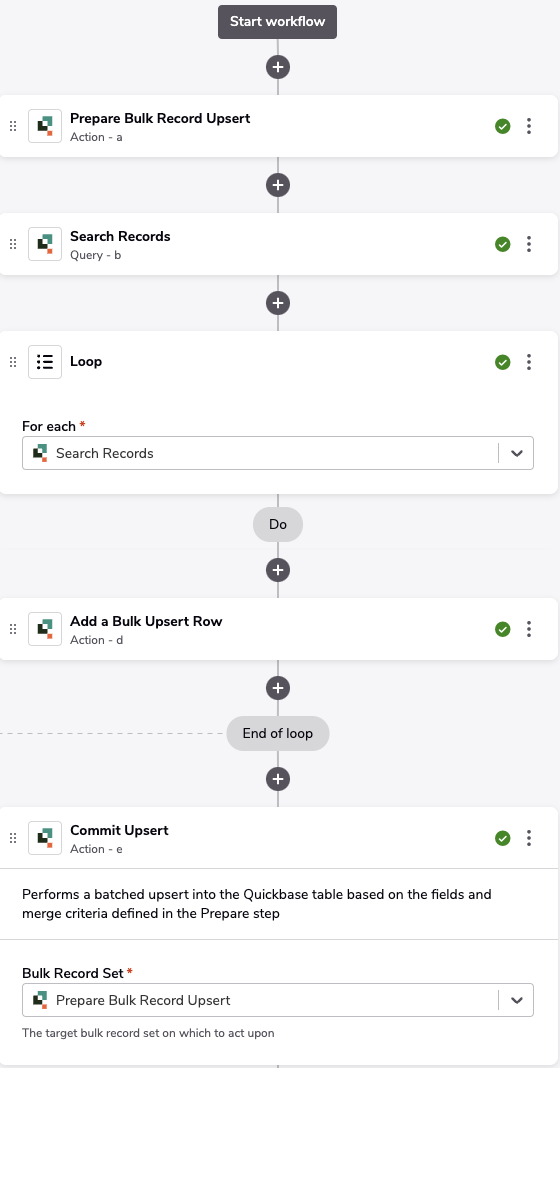This screenshot has width=560, height=1186.
Task: Click the Quickbase icon on Search Records
Action: coord(45,244)
